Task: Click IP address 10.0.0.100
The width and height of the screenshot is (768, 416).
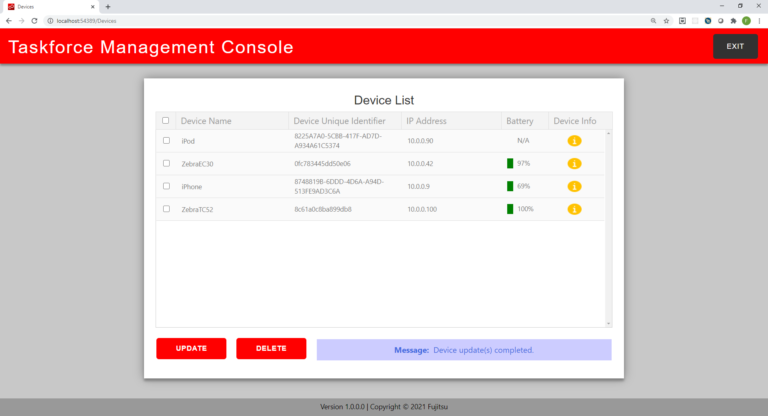Action: [422, 209]
